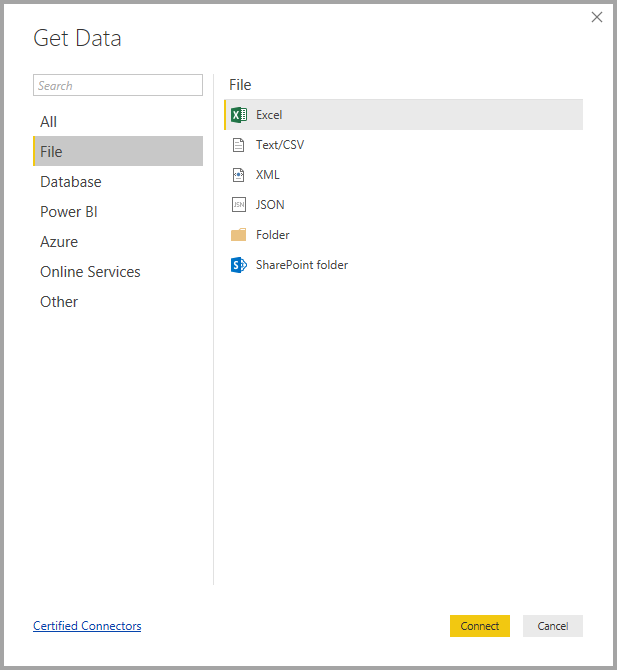Image resolution: width=617 pixels, height=670 pixels.
Task: Select the File category
Action: 118,151
